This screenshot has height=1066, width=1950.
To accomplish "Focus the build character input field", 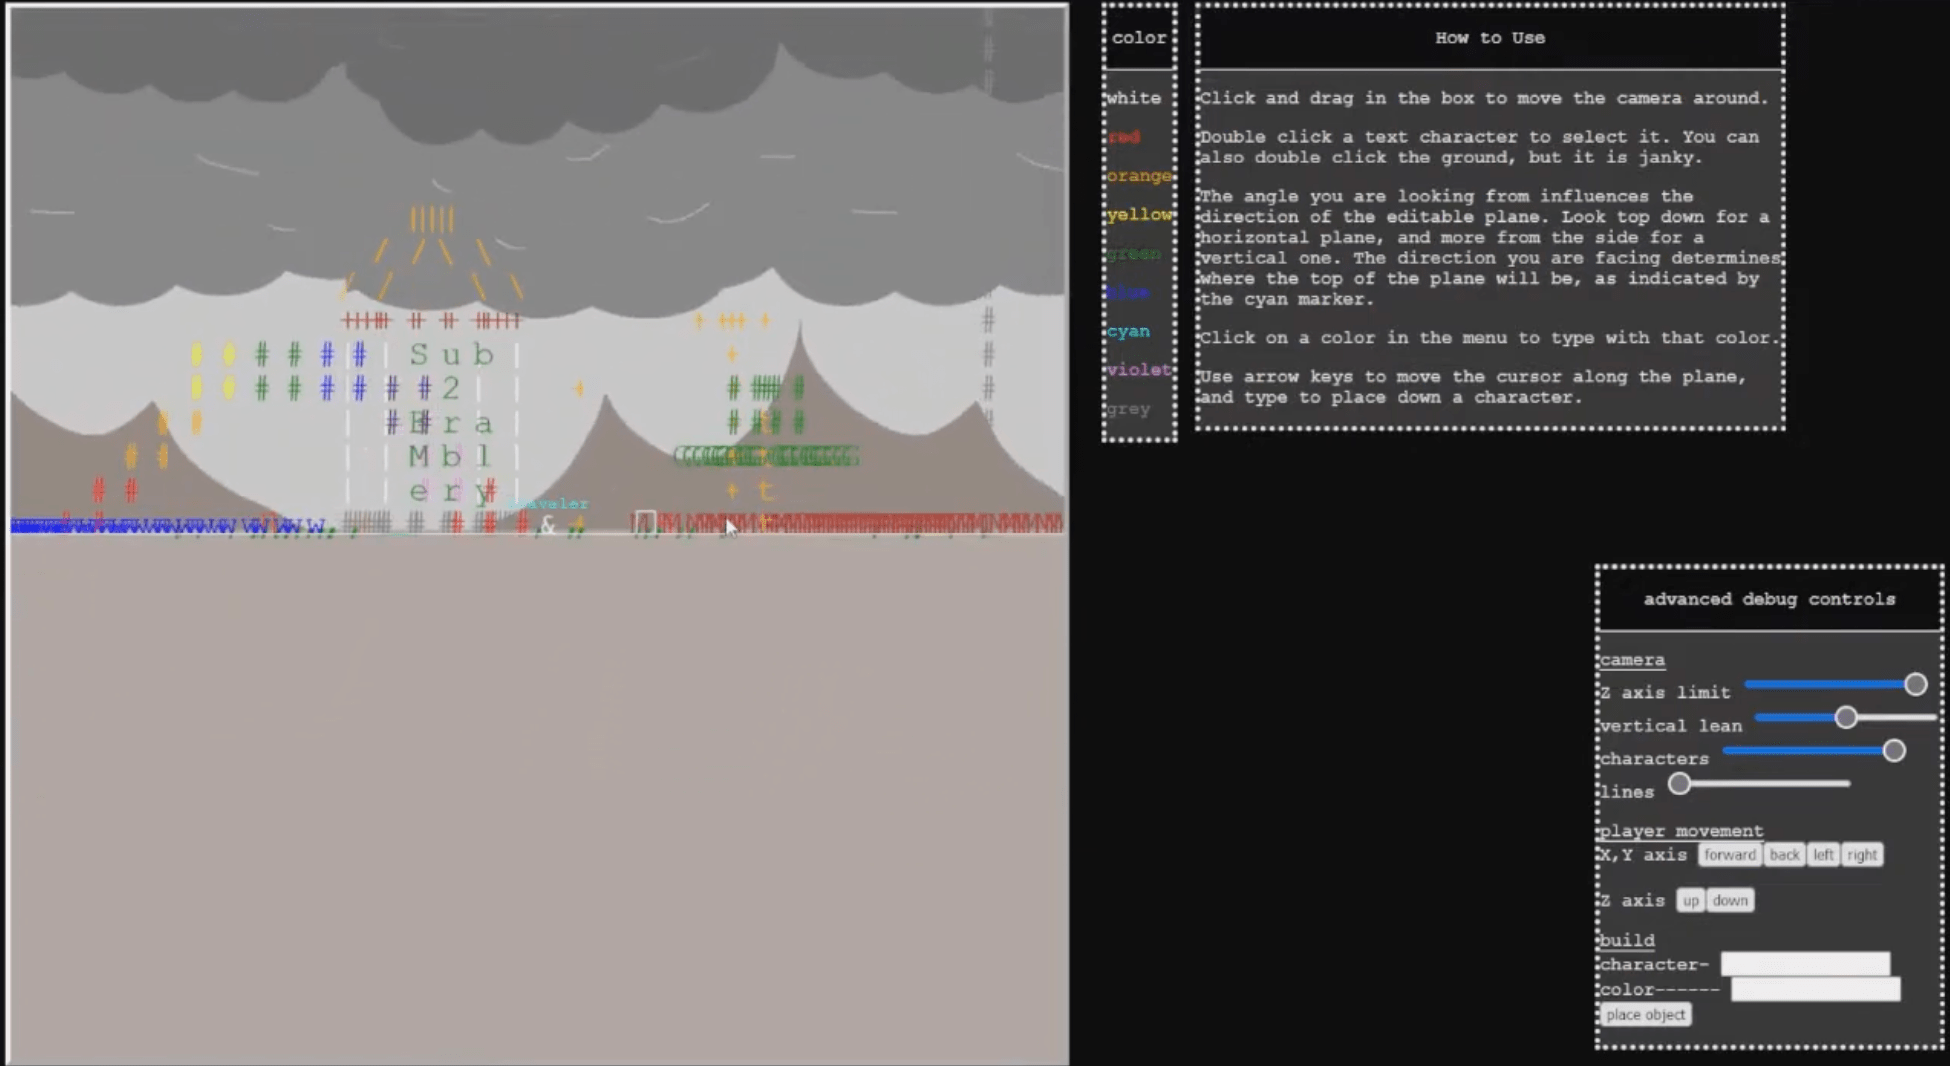I will pos(1804,964).
